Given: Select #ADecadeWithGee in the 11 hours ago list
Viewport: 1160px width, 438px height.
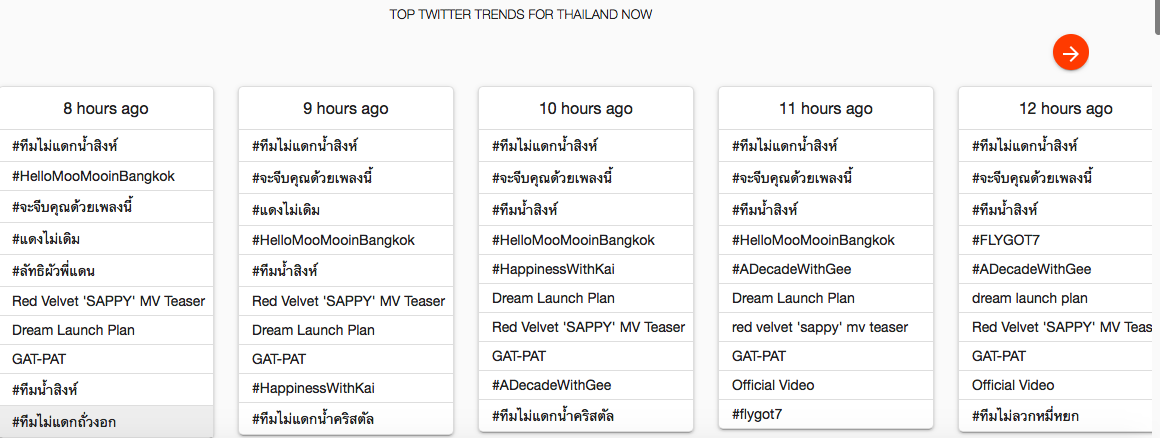Looking at the screenshot, I should (x=791, y=269).
